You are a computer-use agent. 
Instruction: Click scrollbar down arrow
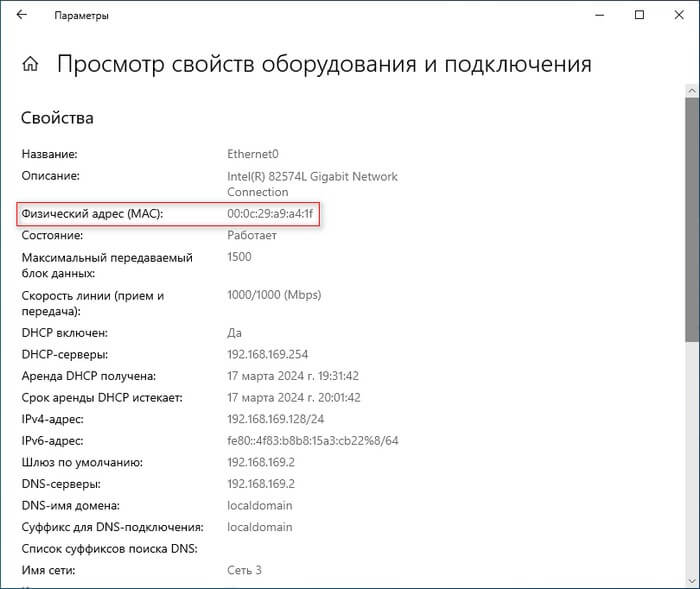point(692,581)
